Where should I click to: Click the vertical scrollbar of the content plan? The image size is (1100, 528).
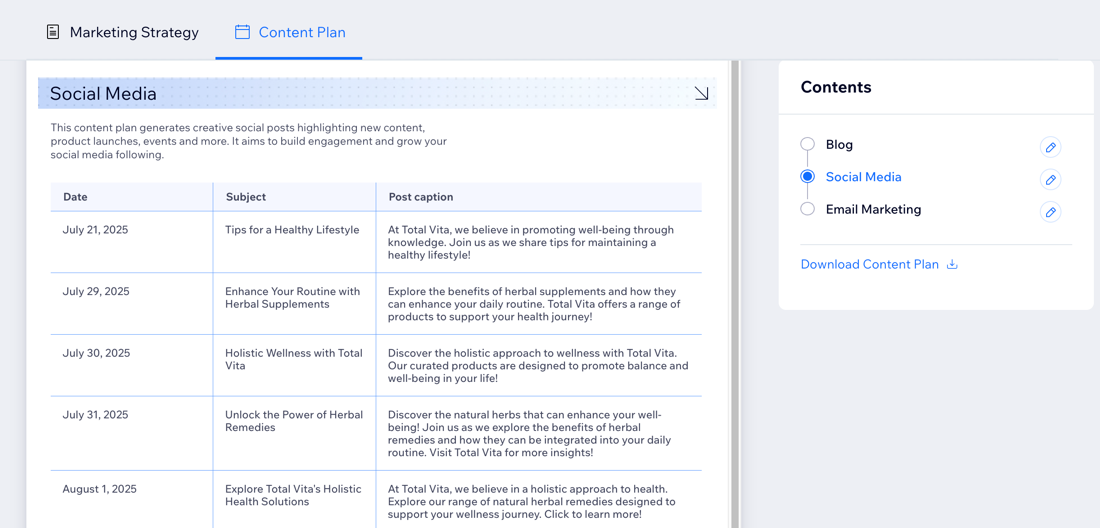pos(735,295)
